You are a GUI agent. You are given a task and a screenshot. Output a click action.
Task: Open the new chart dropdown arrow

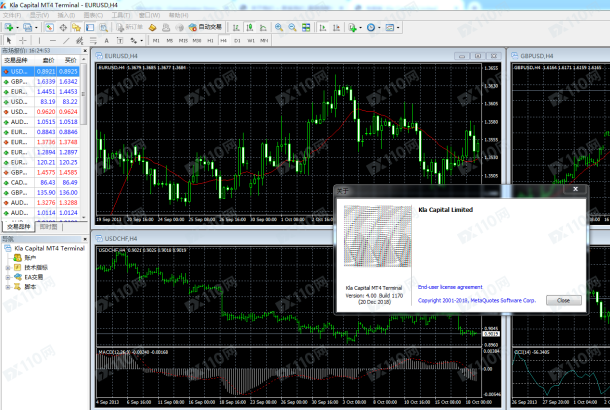point(17,28)
